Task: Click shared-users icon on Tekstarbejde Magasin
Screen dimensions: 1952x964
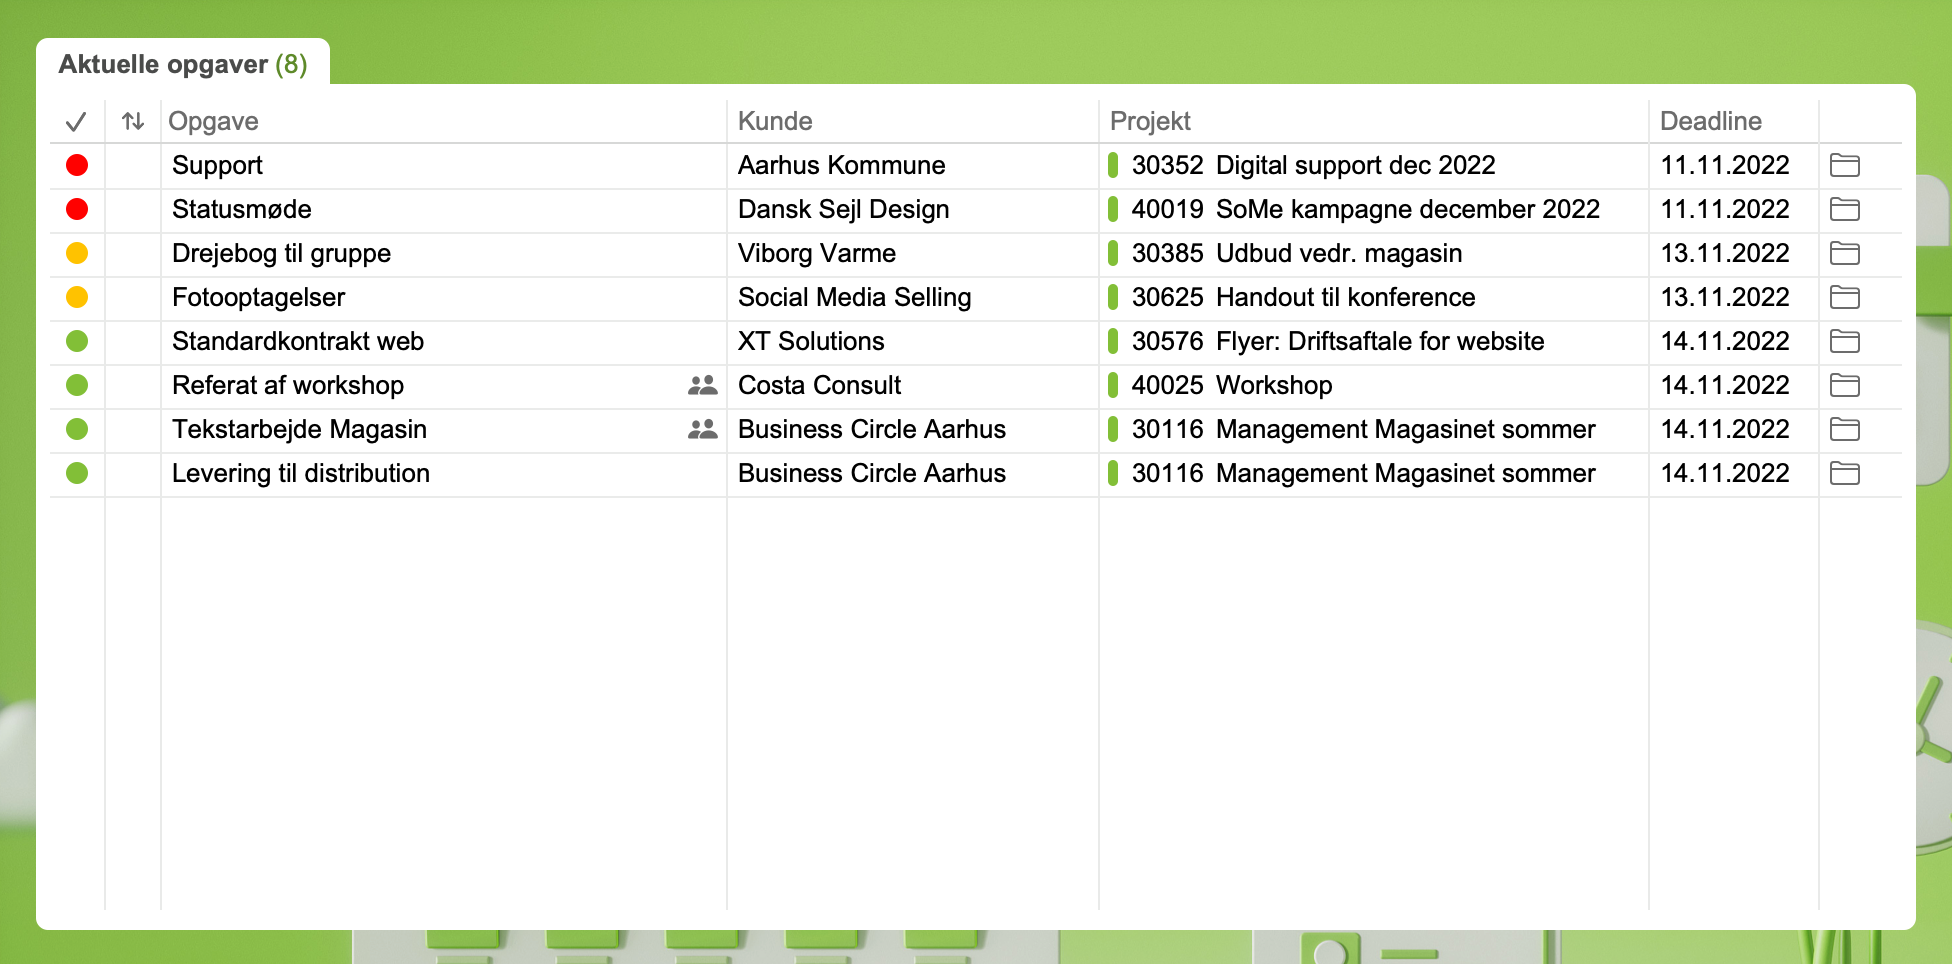Action: pos(702,429)
